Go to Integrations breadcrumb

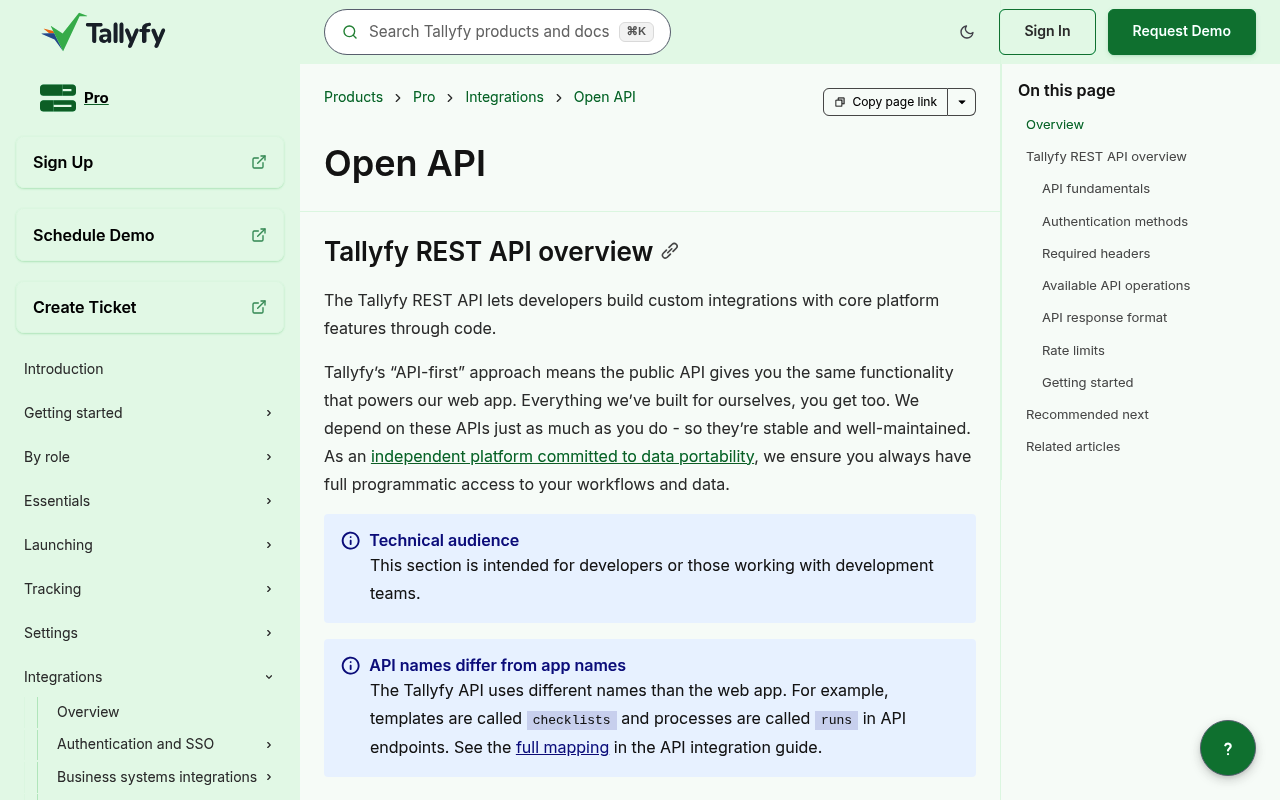click(504, 97)
